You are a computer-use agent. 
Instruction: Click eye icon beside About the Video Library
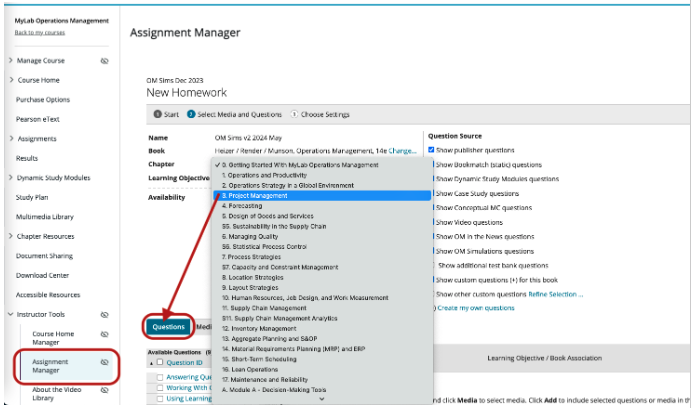tap(105, 390)
